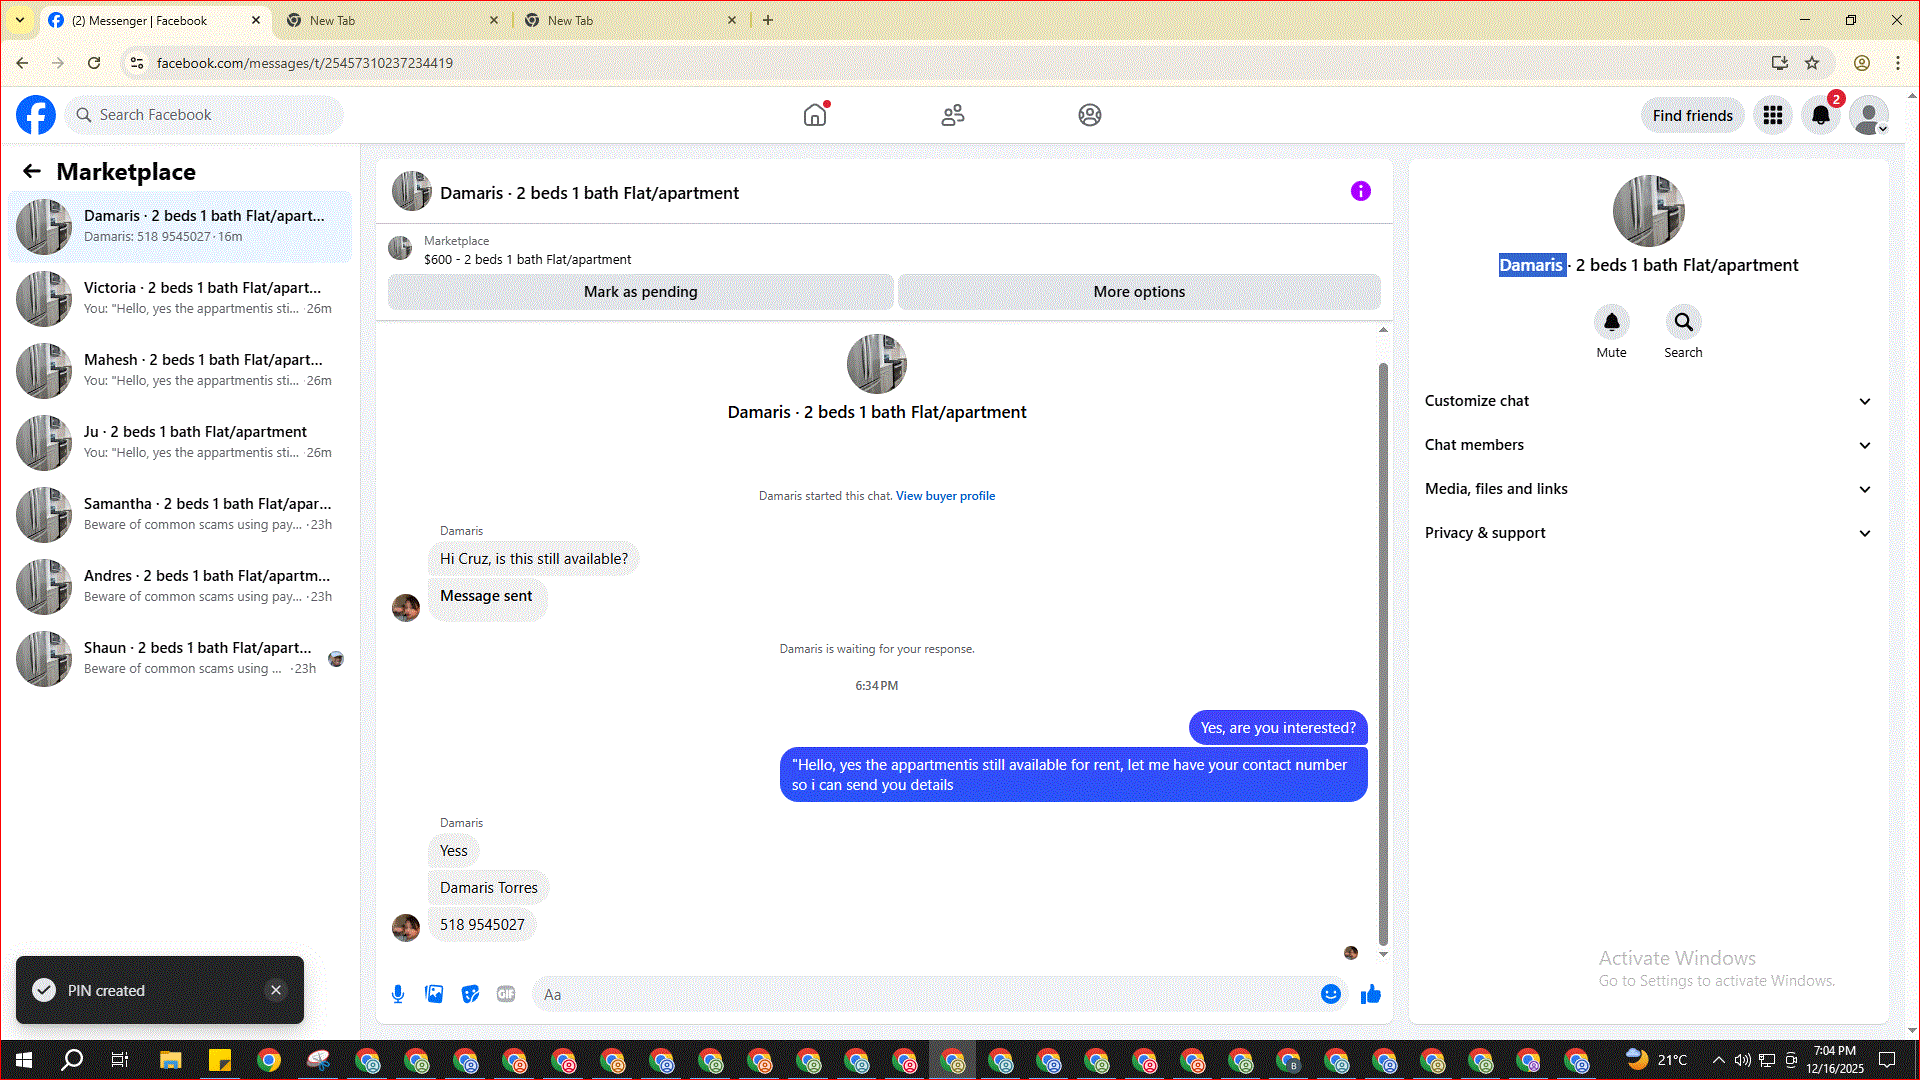Image resolution: width=1920 pixels, height=1080 pixels.
Task: Dismiss the PIN created notification
Action: point(276,990)
